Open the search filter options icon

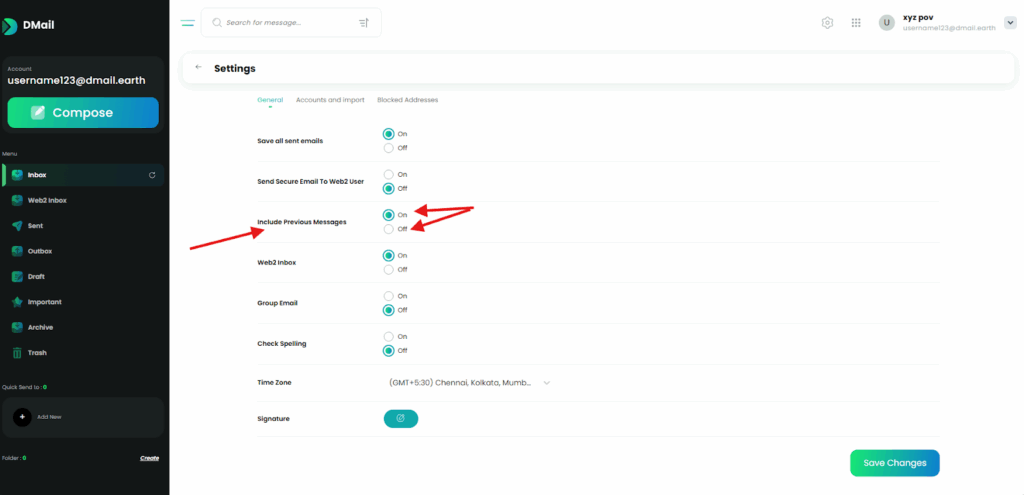pyautogui.click(x=363, y=22)
